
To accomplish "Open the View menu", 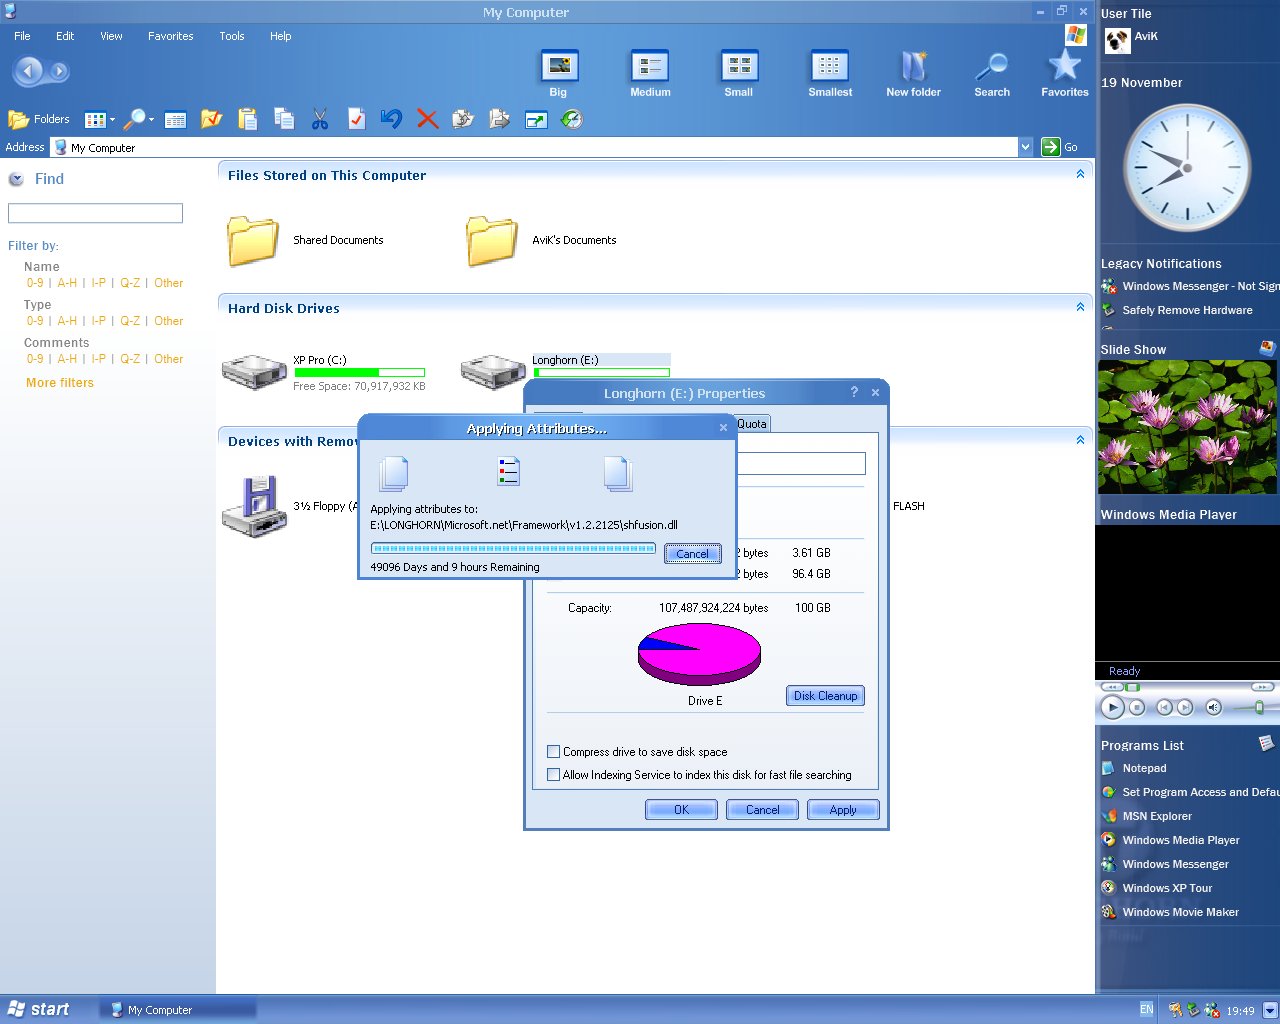I will click(x=111, y=36).
